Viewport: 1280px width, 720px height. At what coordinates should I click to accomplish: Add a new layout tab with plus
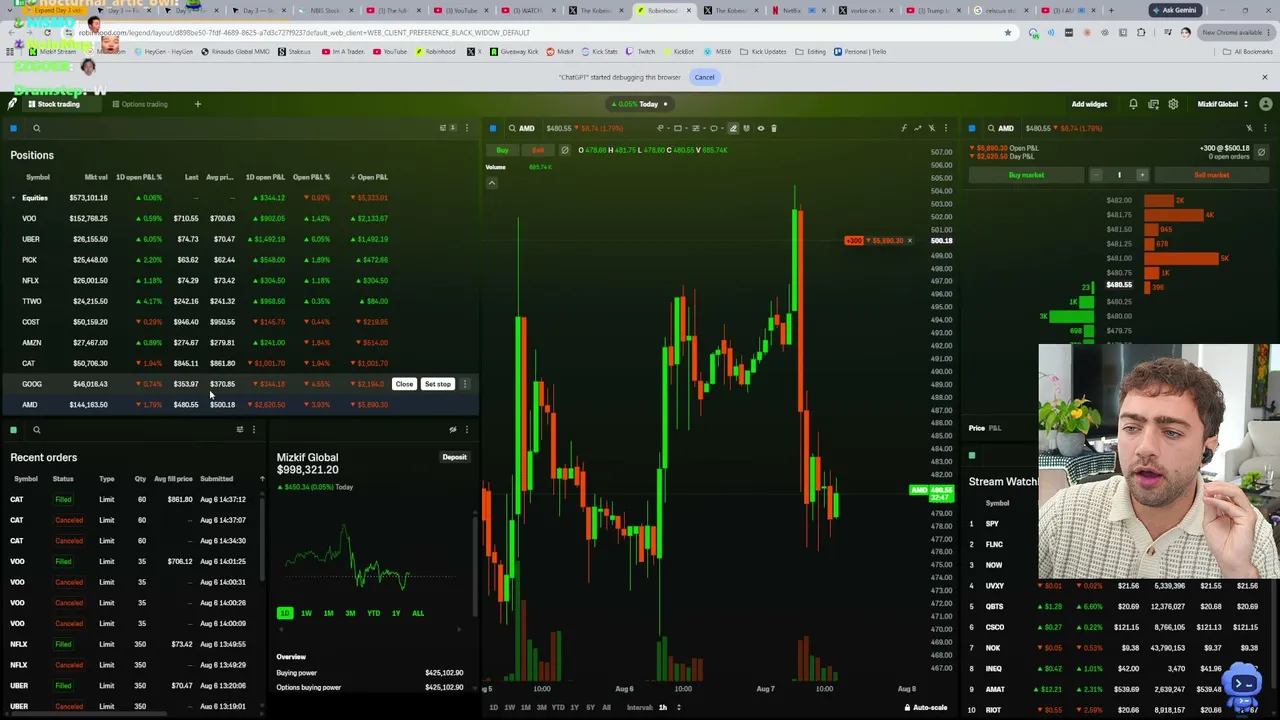(197, 104)
